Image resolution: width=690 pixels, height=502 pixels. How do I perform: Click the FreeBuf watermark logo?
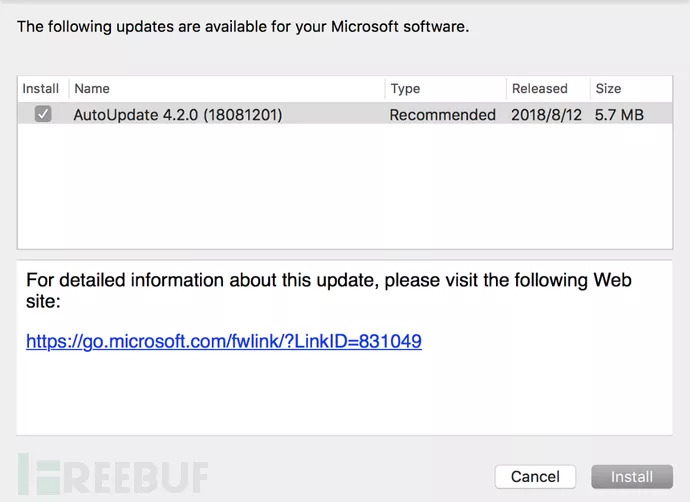(110, 474)
